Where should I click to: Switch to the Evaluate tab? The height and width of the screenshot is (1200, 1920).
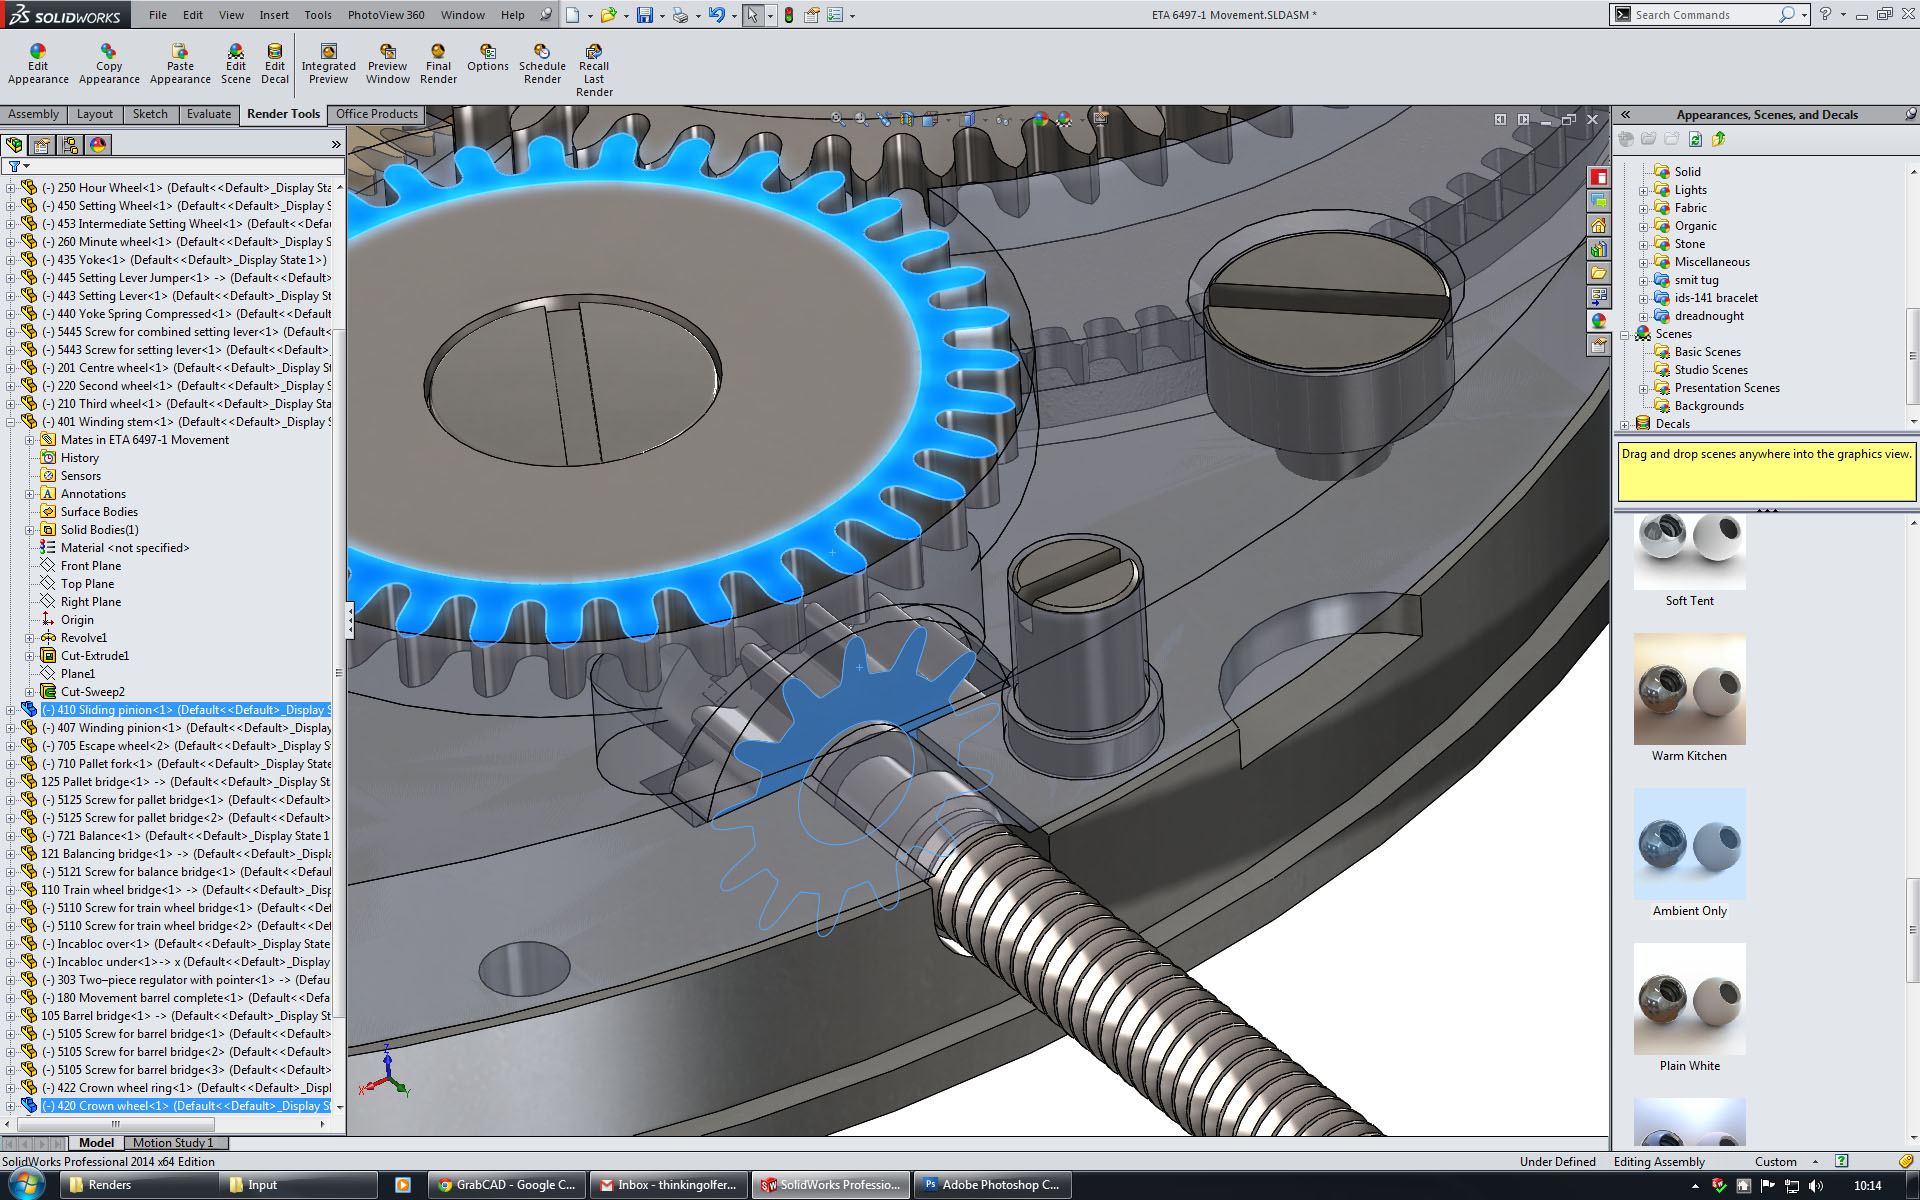208,114
